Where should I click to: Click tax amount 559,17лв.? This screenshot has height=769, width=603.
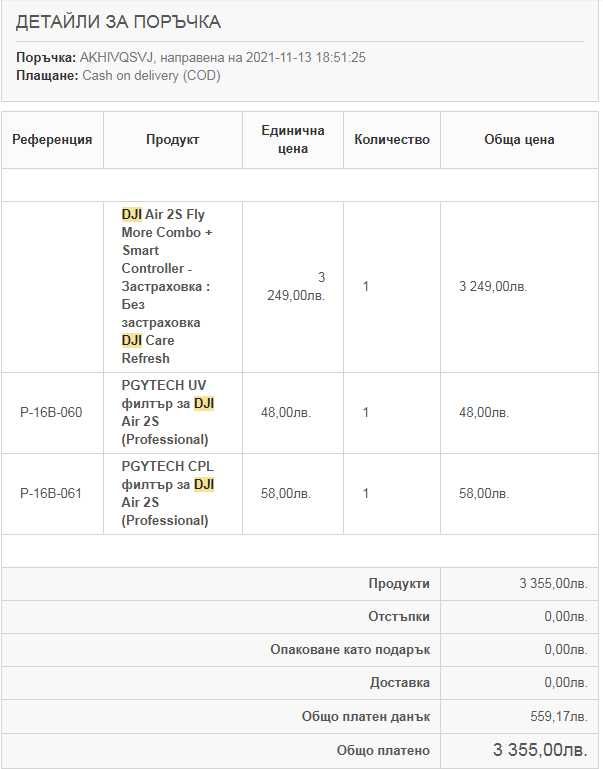(x=558, y=717)
